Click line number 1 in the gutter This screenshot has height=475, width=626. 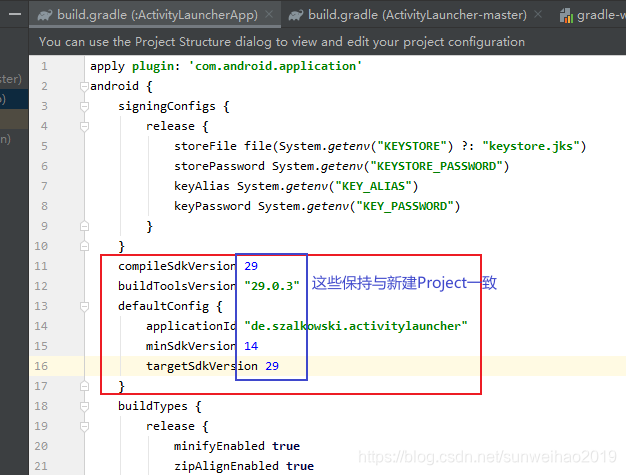pos(44,66)
